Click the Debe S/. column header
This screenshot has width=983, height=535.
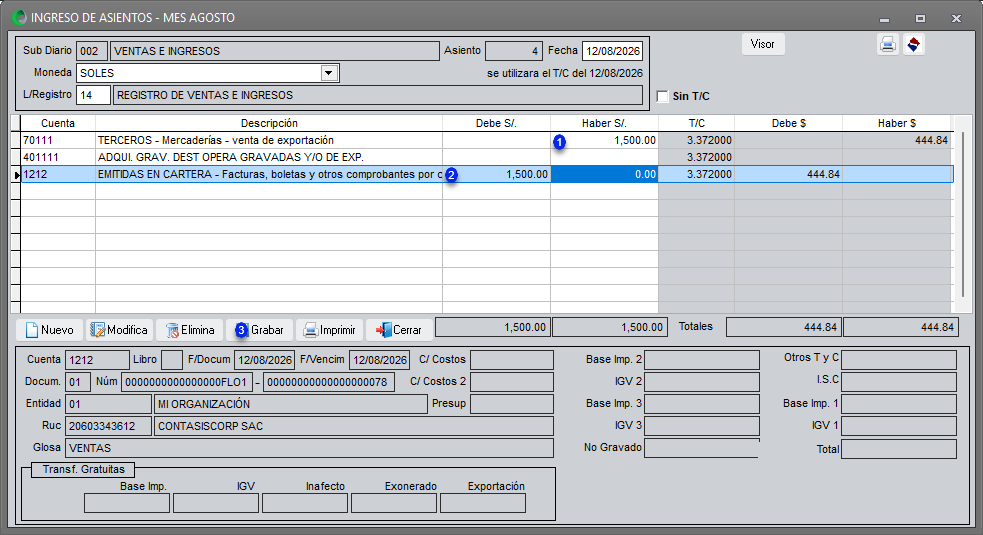(497, 124)
